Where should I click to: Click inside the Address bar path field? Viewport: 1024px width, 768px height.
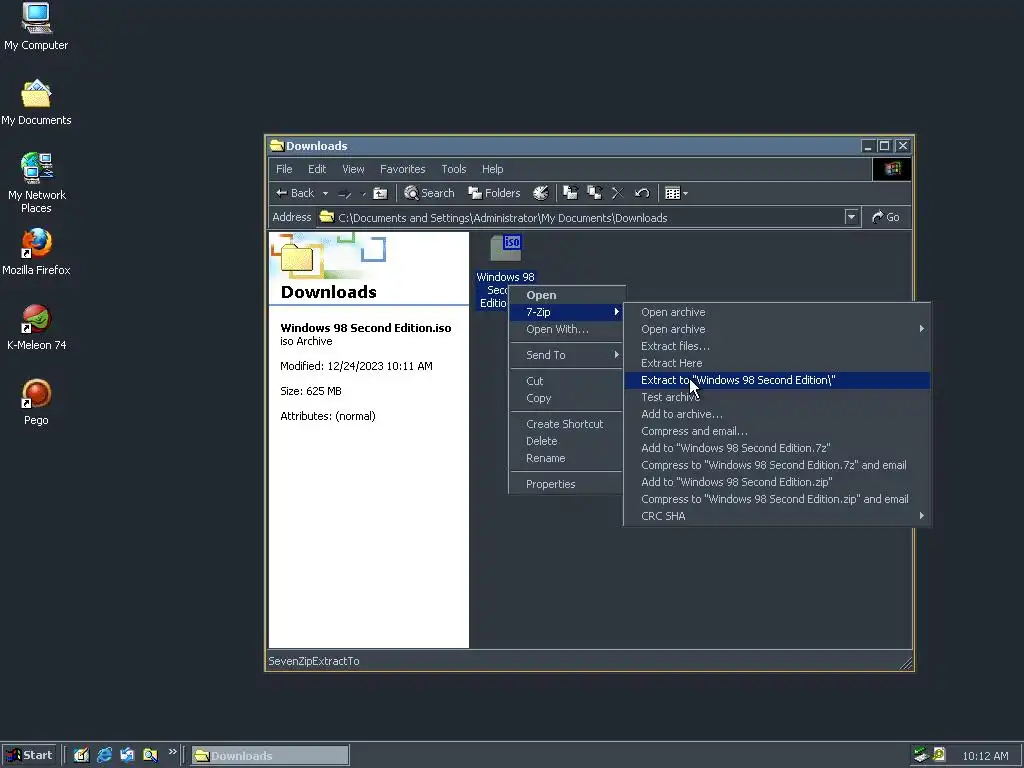pyautogui.click(x=581, y=217)
